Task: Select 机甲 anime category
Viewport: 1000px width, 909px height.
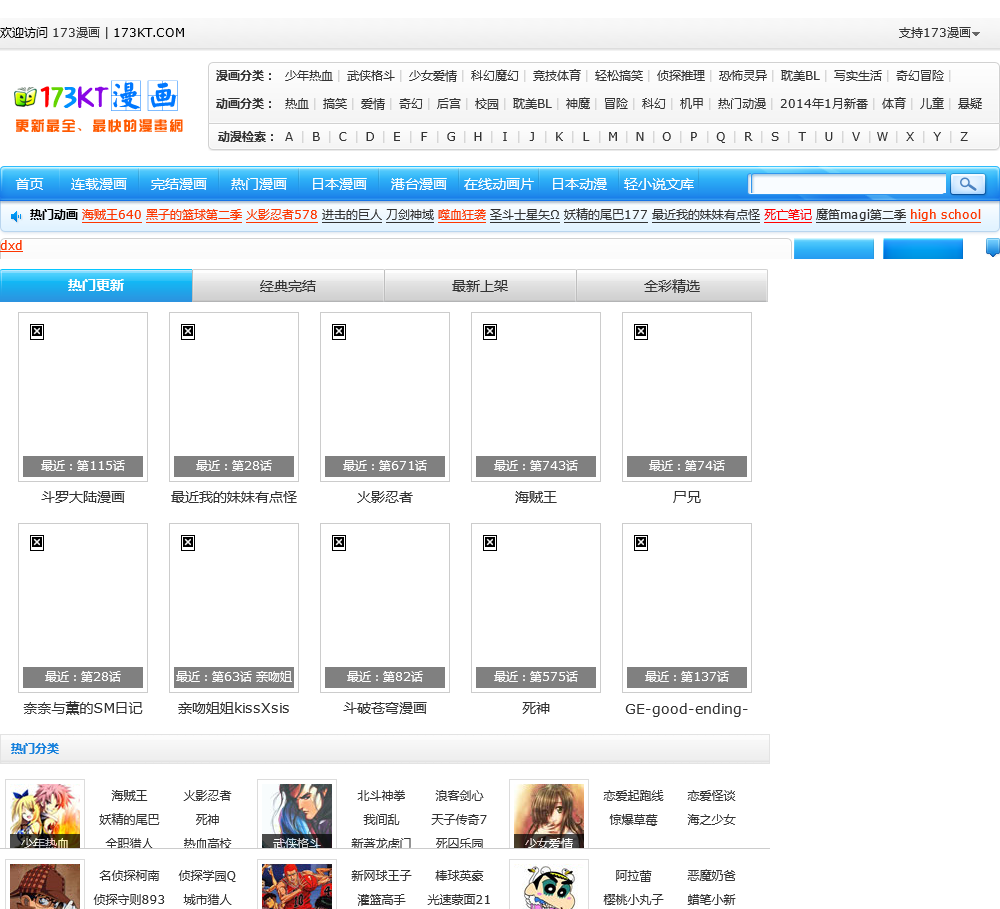Action: click(691, 104)
